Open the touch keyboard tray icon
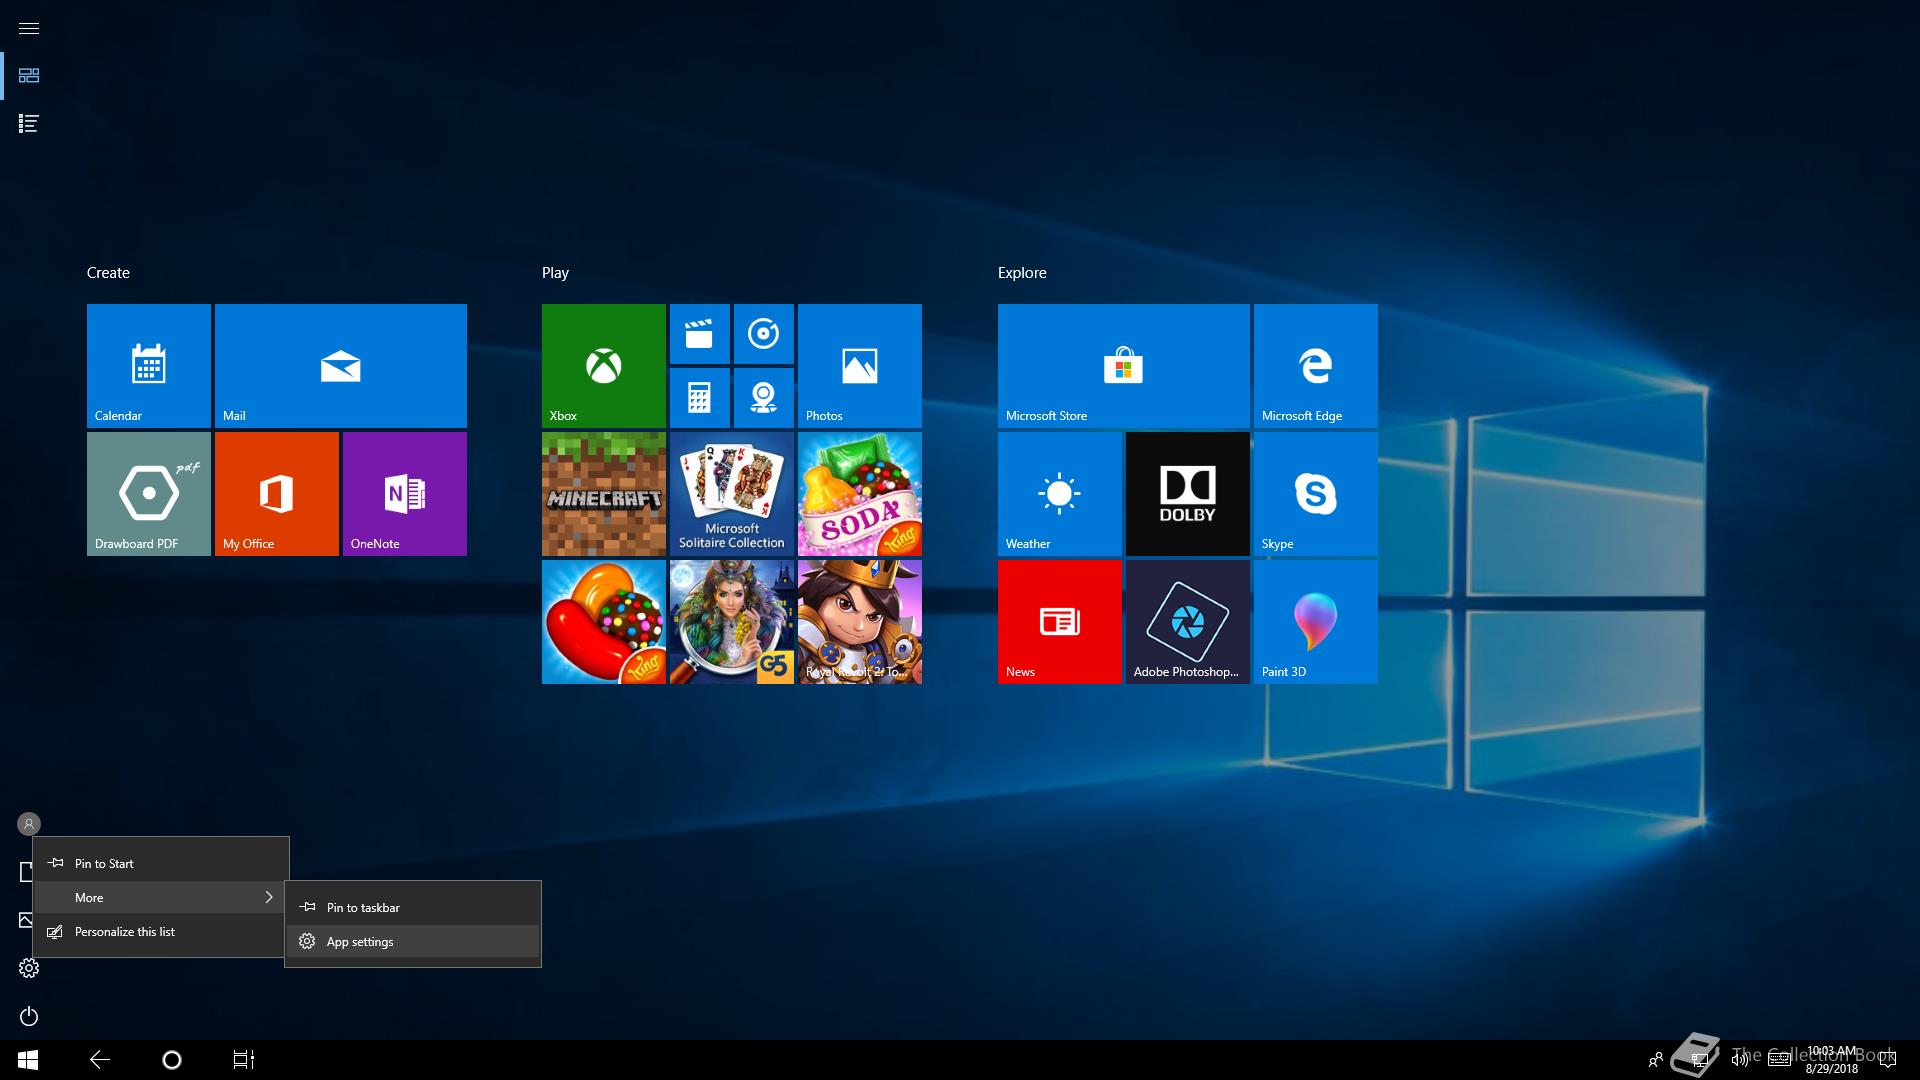1920x1080 pixels. pos(1779,1060)
